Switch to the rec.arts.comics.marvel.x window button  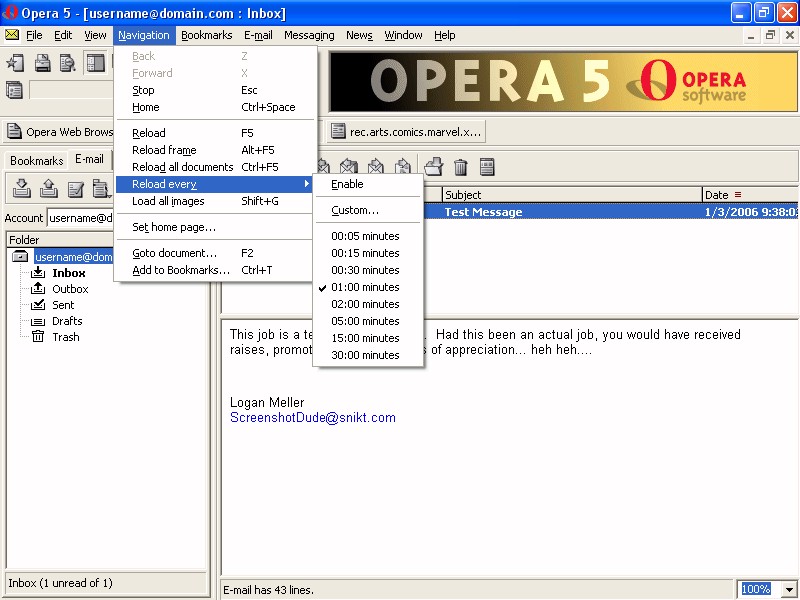tap(406, 132)
